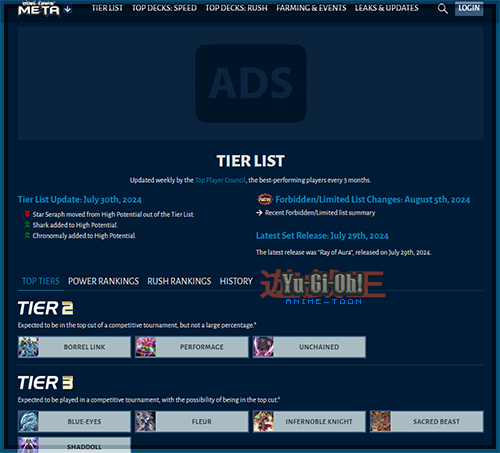Select the Unchained deck artwork icon
The image size is (500, 453).
(263, 347)
